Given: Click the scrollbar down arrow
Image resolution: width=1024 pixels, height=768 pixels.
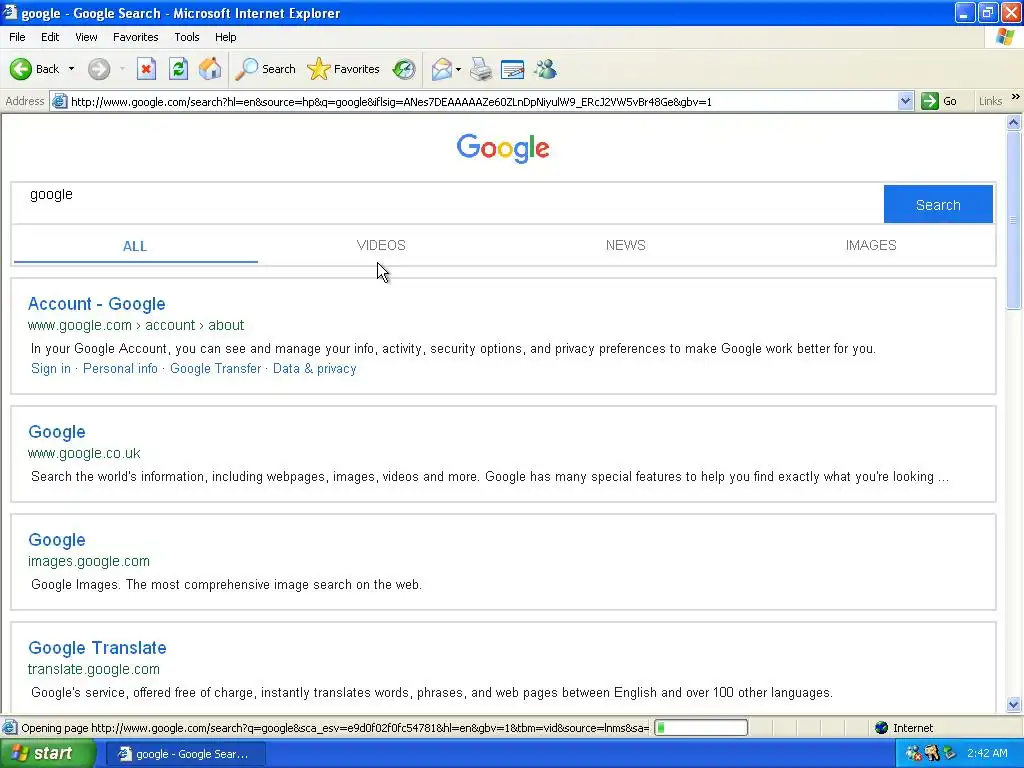Looking at the screenshot, I should 1014,704.
